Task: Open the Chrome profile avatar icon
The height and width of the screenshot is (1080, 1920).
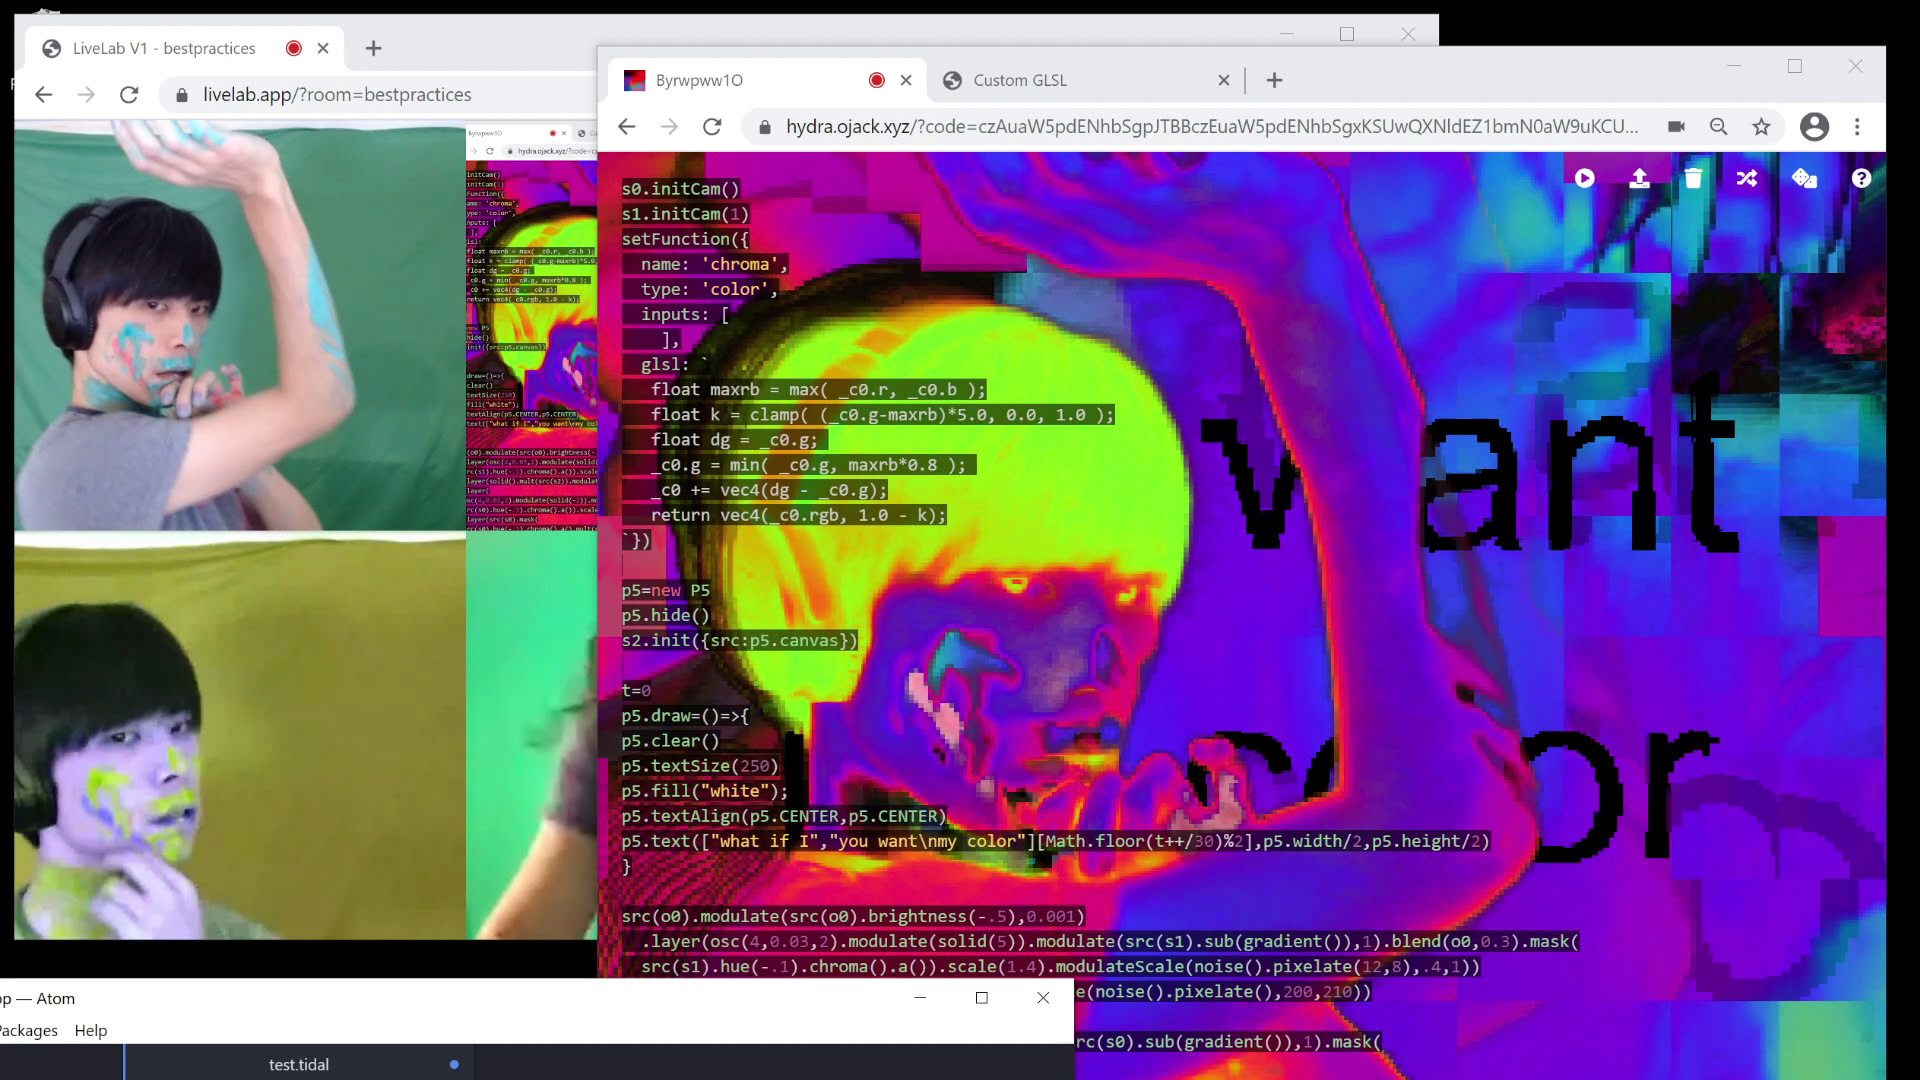Action: (x=1814, y=127)
